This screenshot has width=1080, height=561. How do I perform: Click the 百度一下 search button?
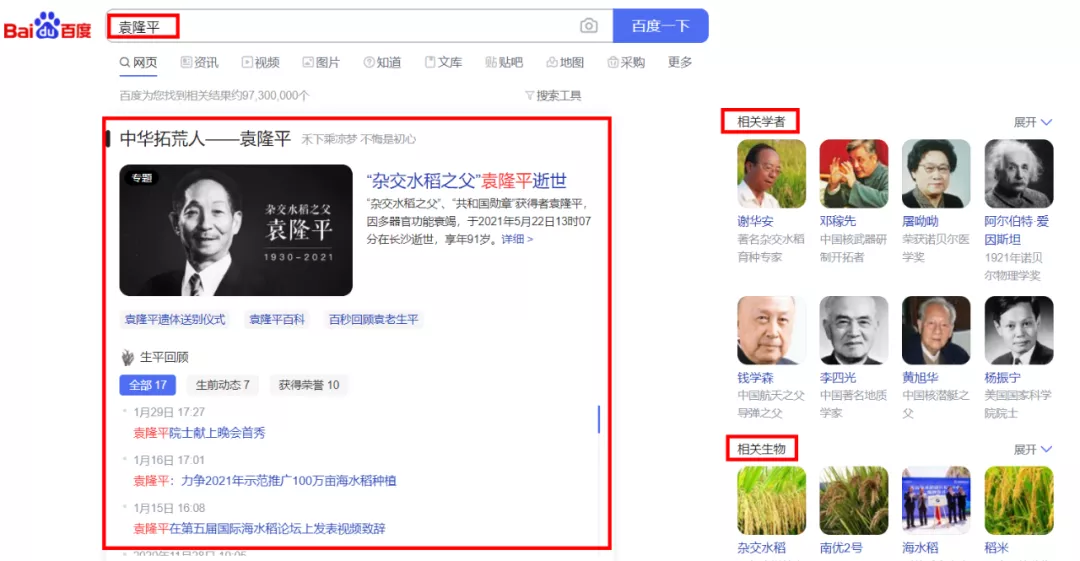point(661,26)
